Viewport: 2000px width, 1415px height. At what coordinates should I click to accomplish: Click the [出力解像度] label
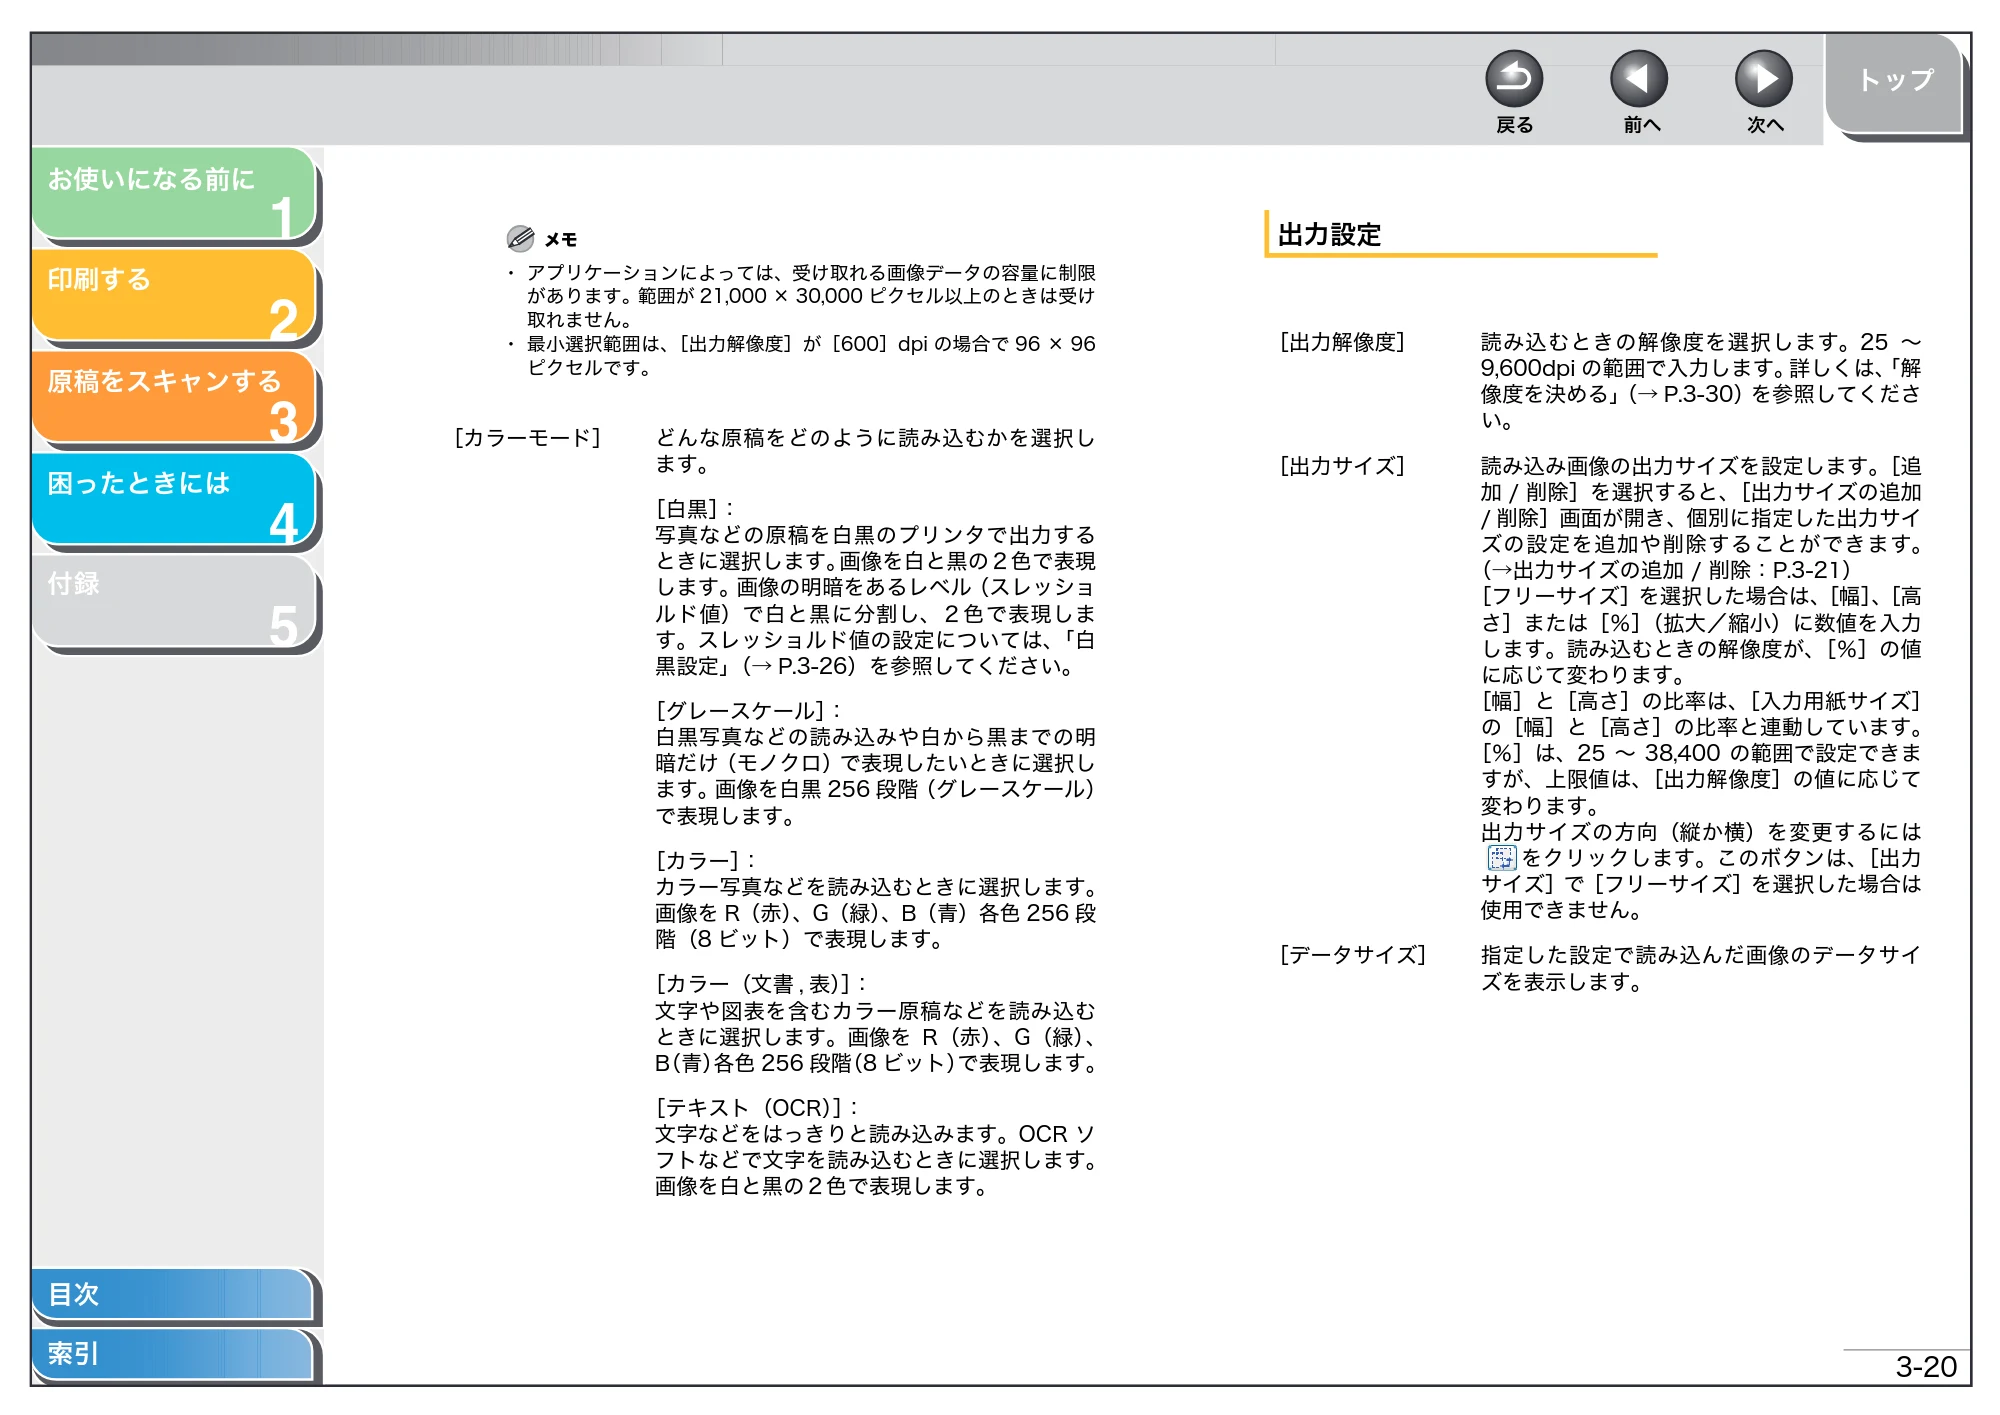coord(1342,342)
